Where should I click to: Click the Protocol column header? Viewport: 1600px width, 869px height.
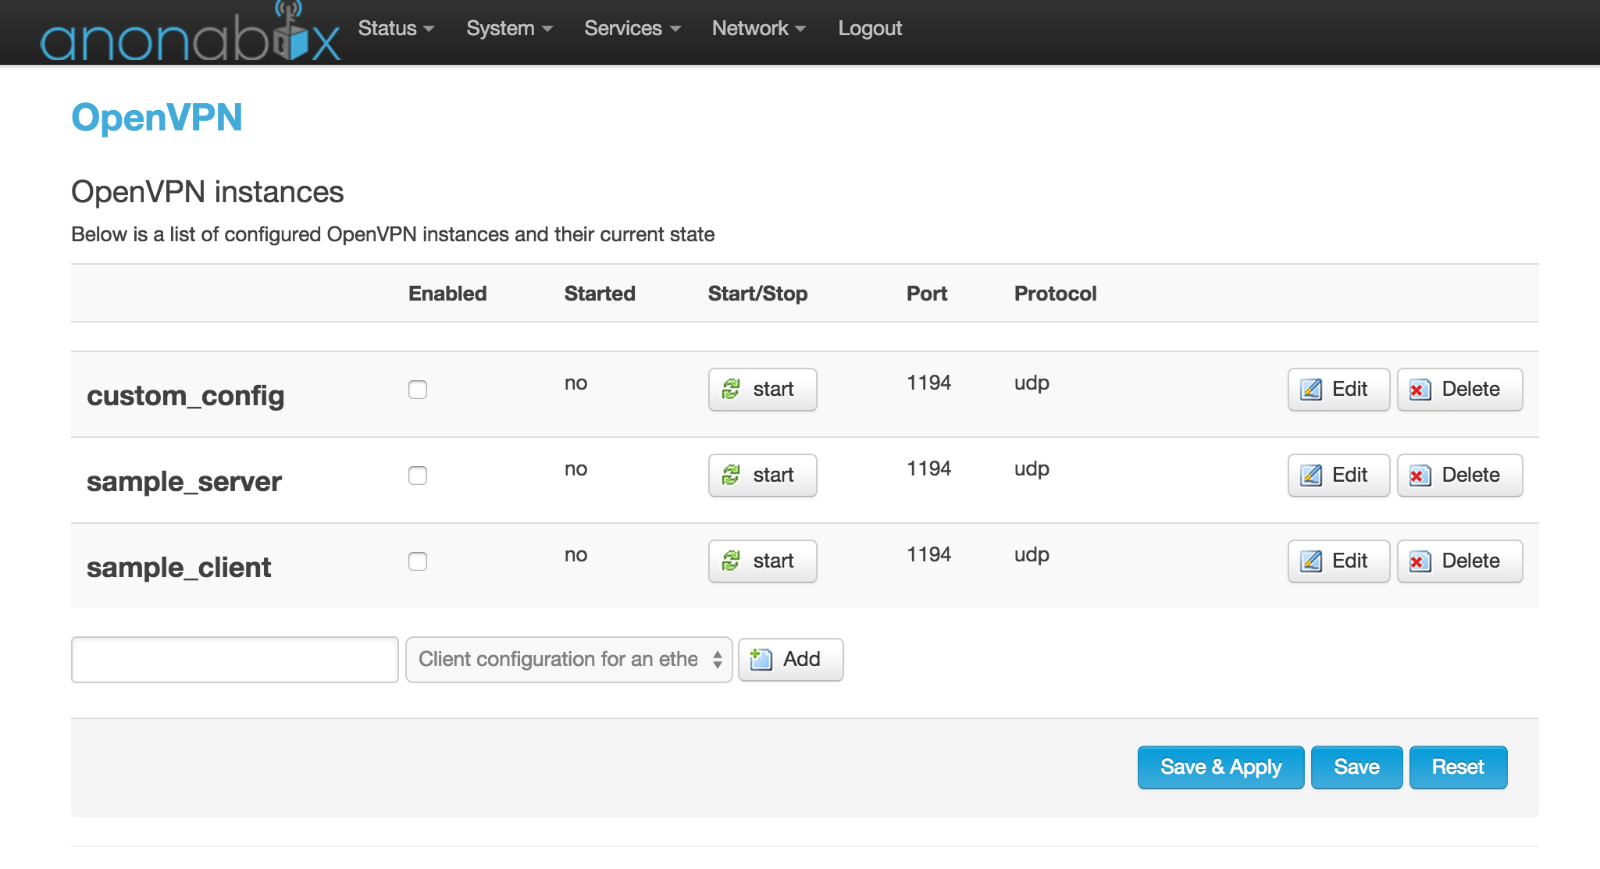(1056, 294)
